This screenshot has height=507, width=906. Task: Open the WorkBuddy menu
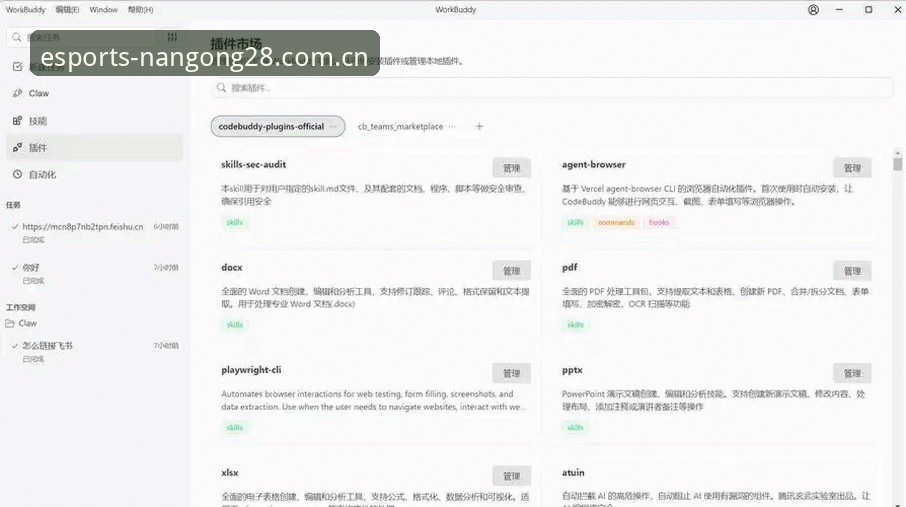click(x=25, y=10)
